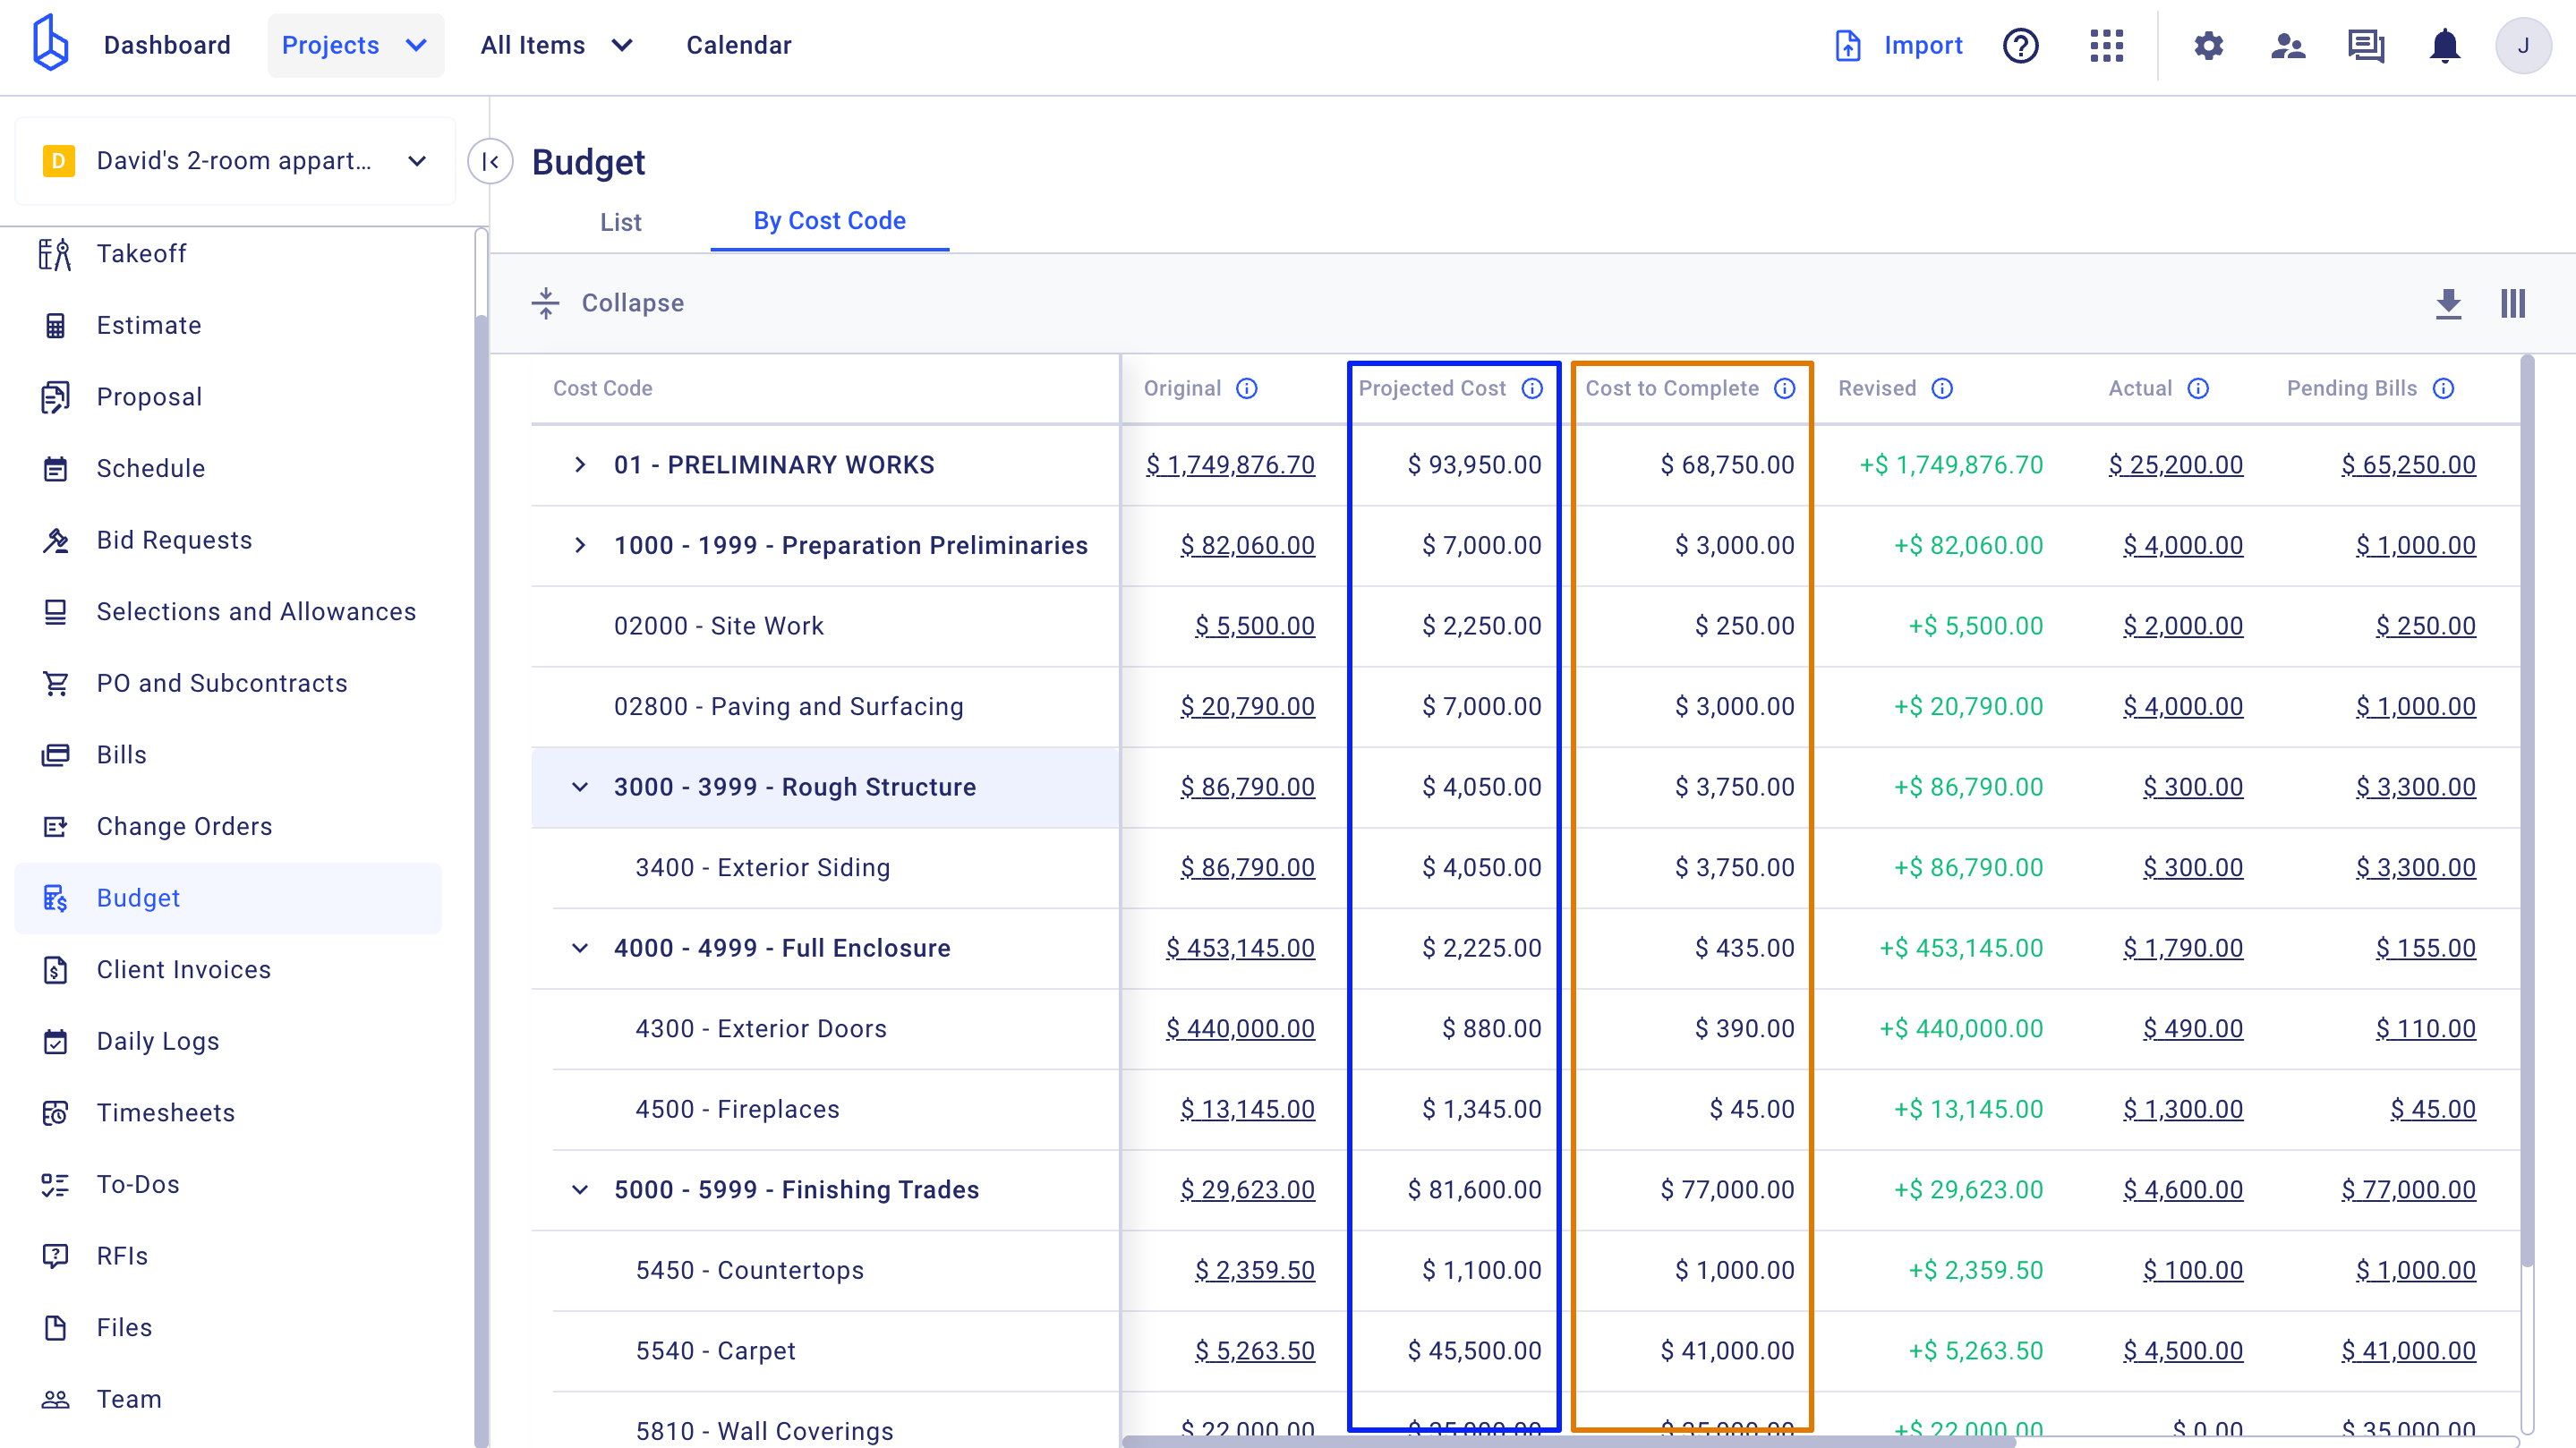Open the notifications bell
The height and width of the screenshot is (1448, 2576).
(2445, 45)
